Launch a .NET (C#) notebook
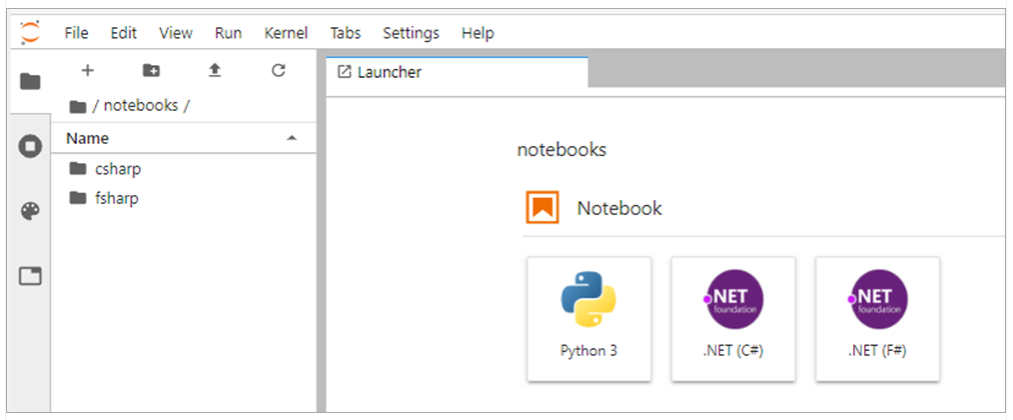This screenshot has height=420, width=1013. [733, 319]
